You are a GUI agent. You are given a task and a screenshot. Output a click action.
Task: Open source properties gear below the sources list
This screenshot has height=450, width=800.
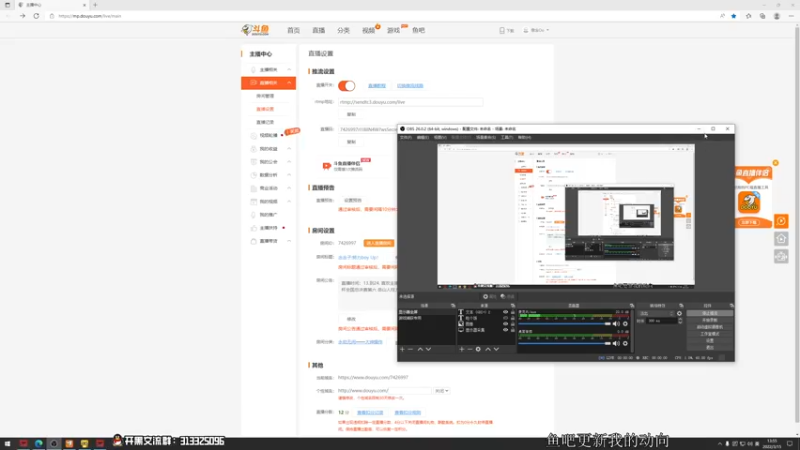(478, 349)
